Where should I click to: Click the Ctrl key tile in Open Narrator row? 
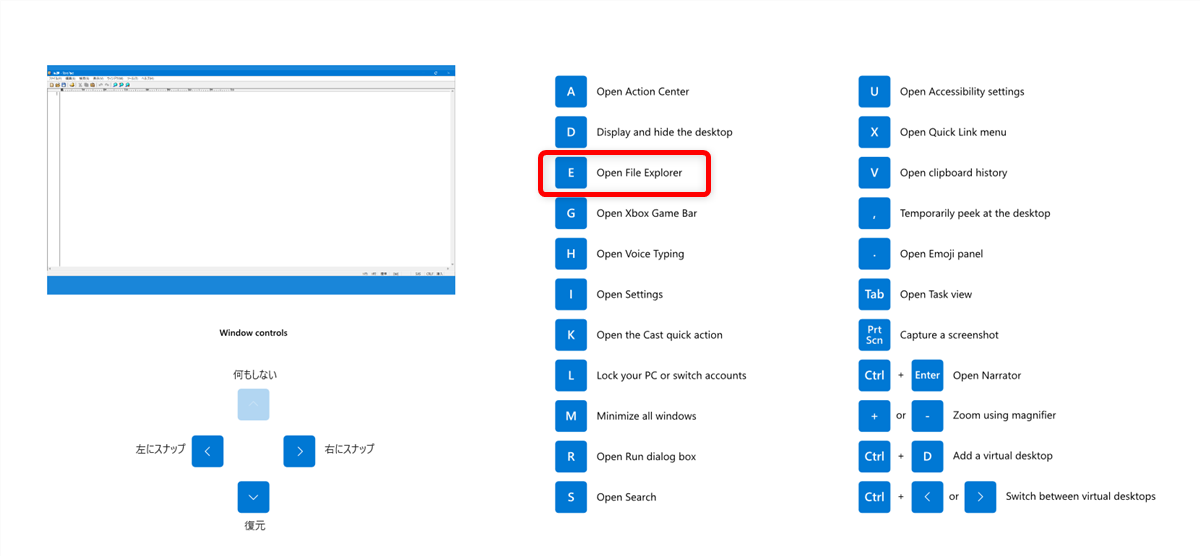click(x=874, y=375)
